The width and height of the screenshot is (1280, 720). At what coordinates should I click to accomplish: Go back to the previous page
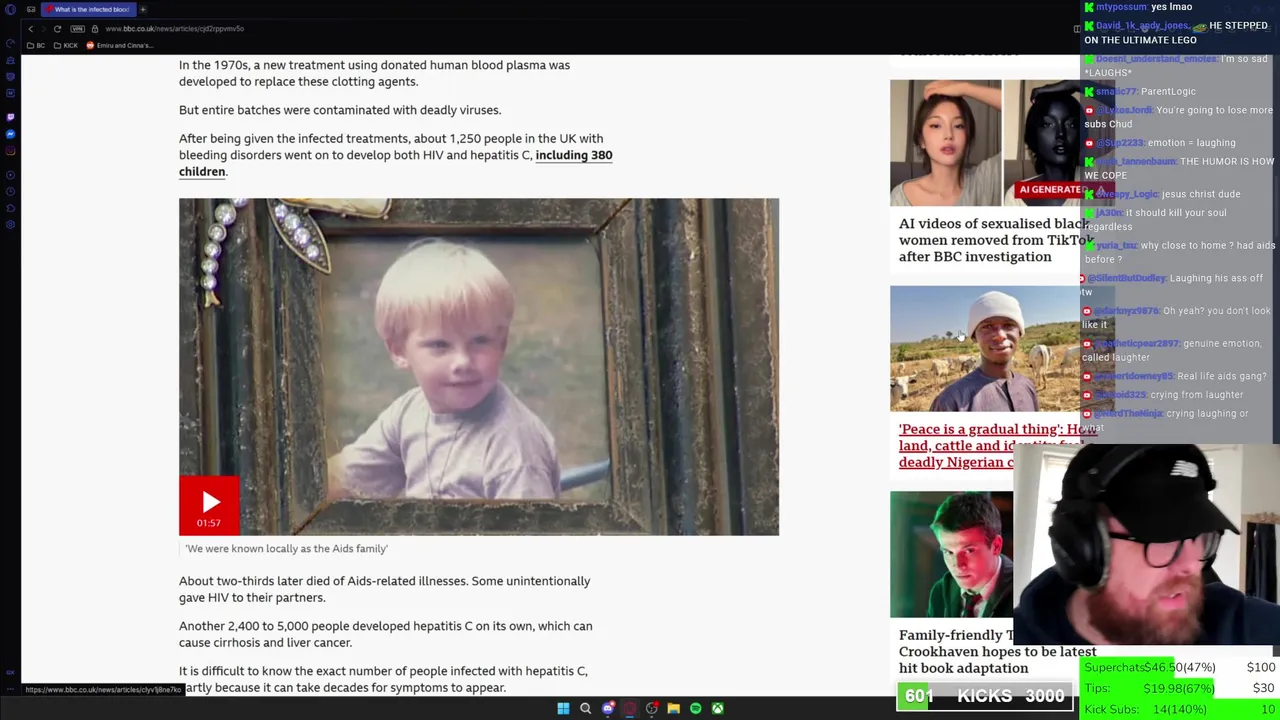click(x=30, y=28)
